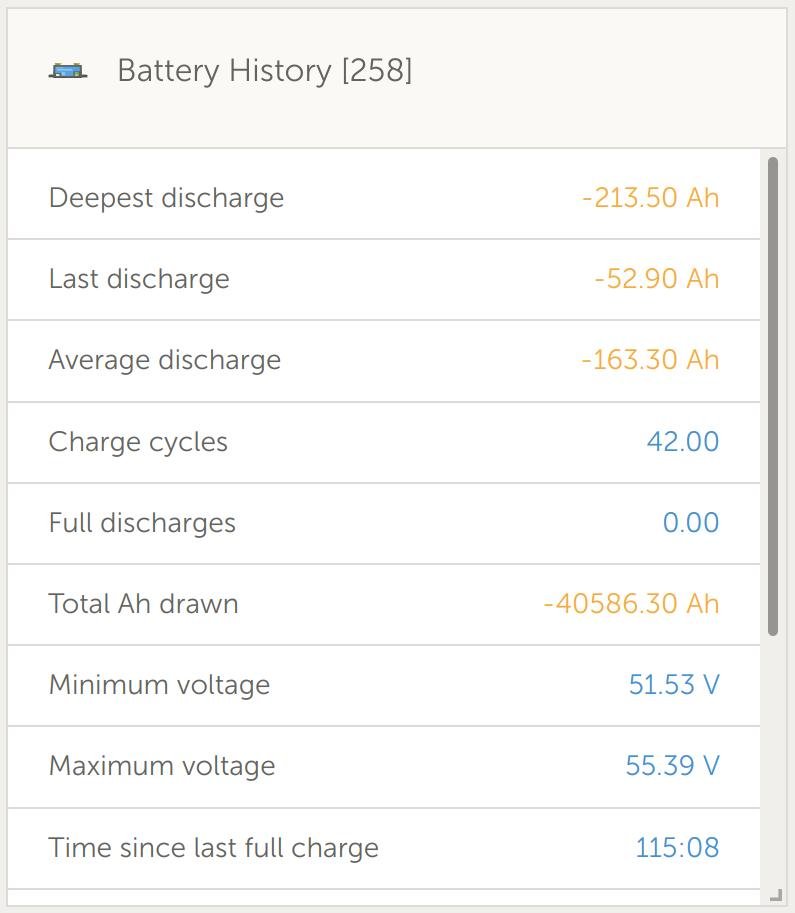Select the Charge cycles row
This screenshot has width=795, height=913.
[383, 442]
